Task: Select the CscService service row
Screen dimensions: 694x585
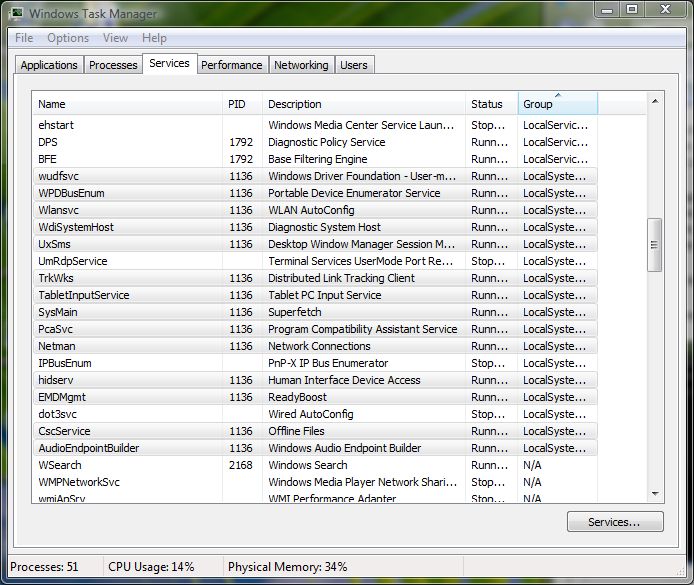Action: coord(315,431)
